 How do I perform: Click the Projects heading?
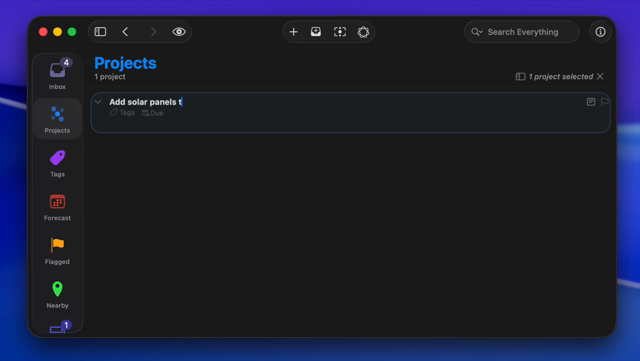(x=125, y=63)
